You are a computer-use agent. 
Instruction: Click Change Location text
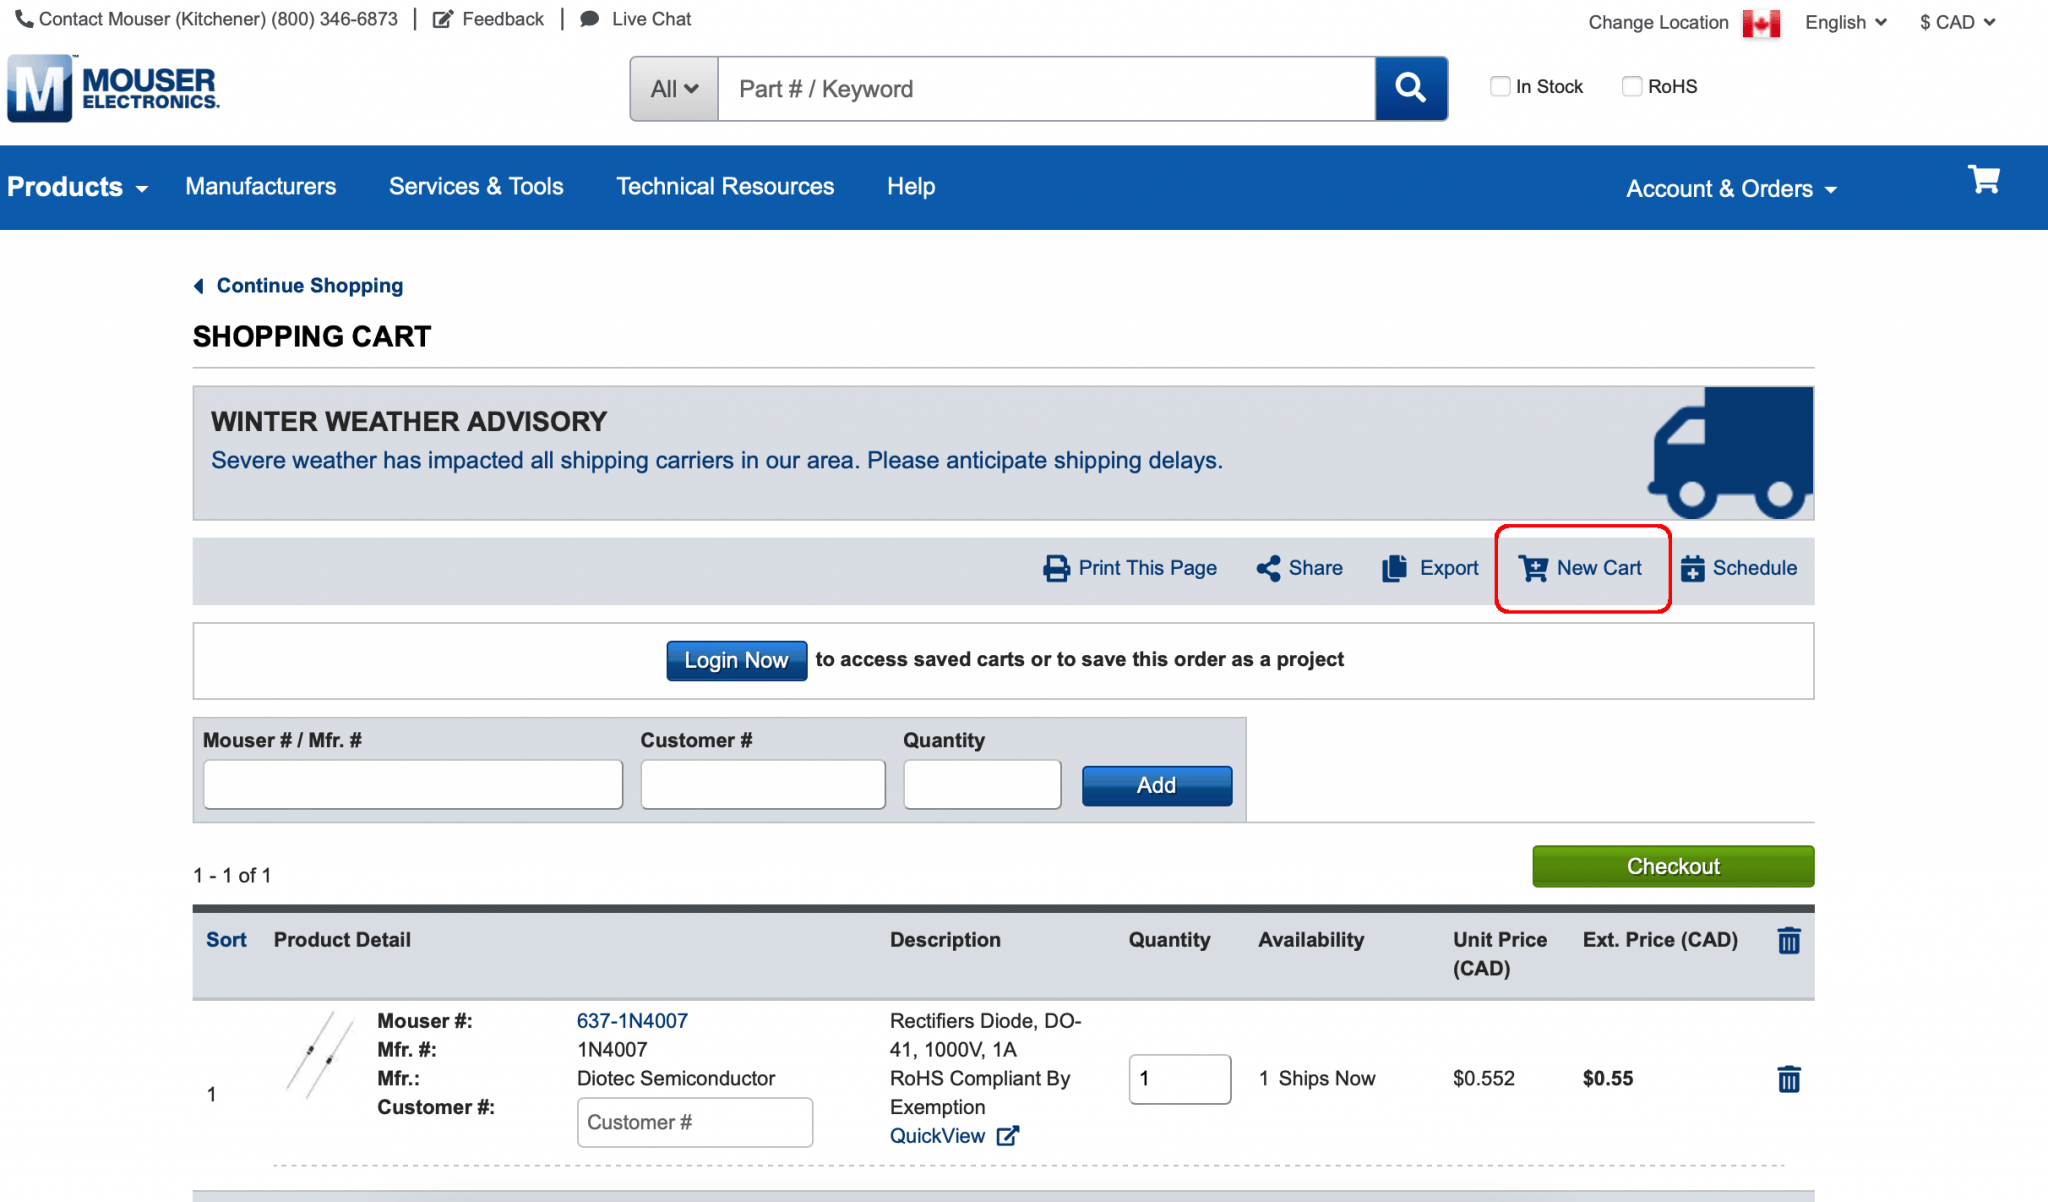(x=1657, y=22)
